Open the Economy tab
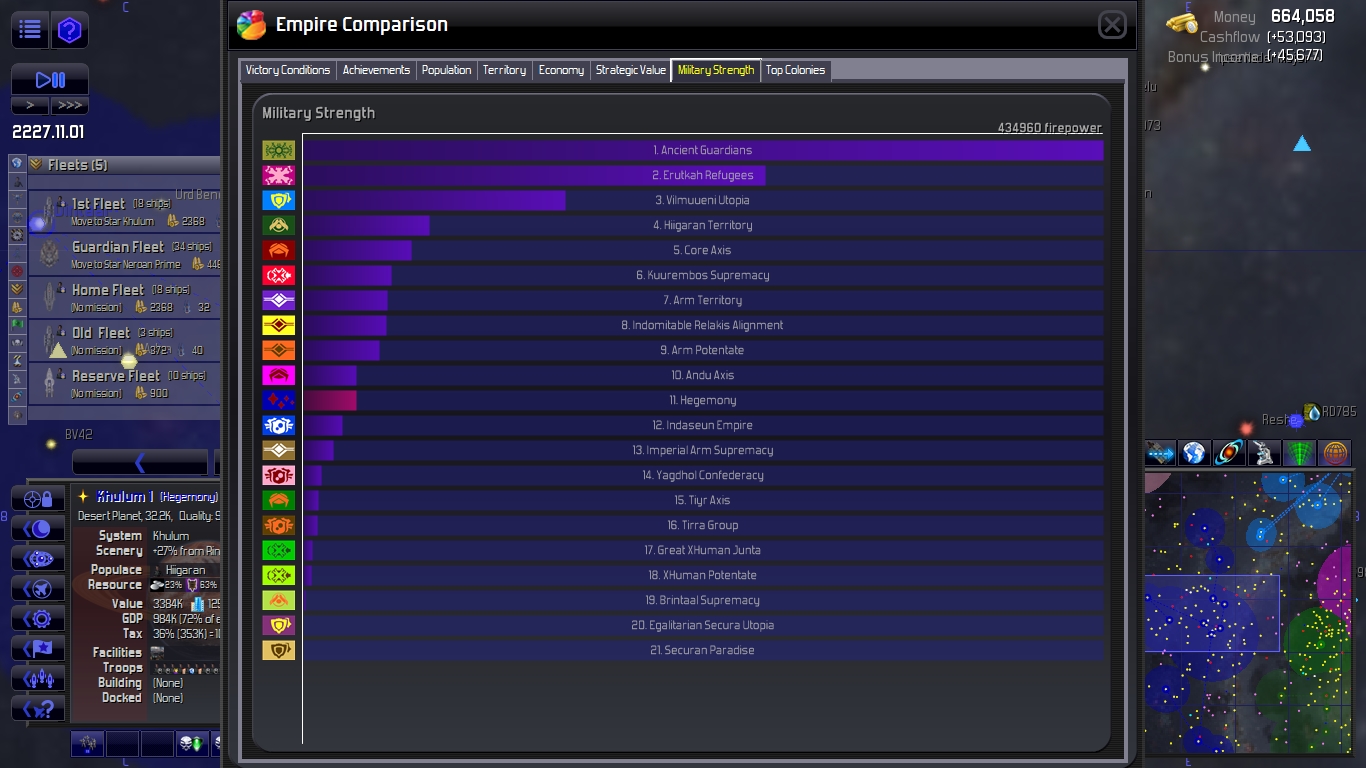This screenshot has width=1366, height=768. pos(561,70)
